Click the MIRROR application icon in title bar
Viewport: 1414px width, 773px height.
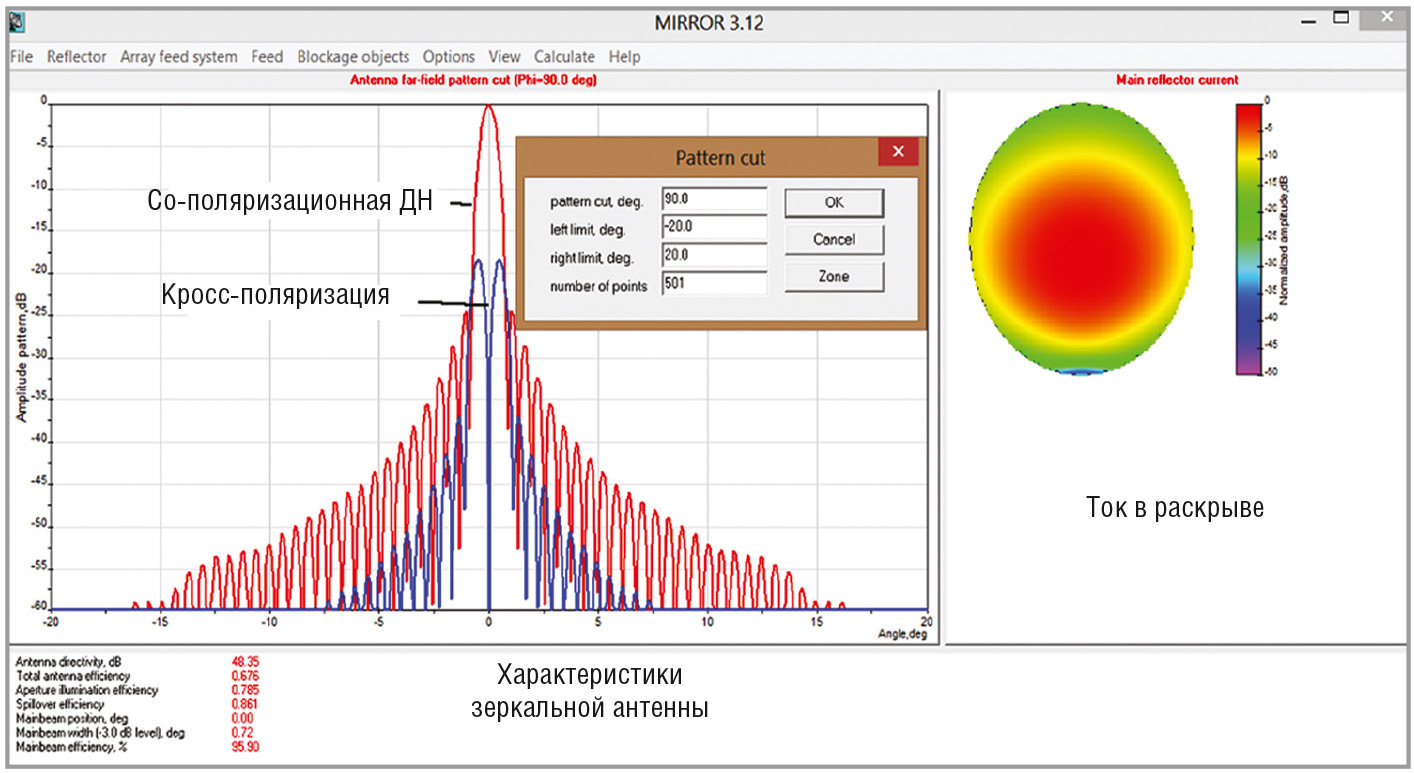coord(17,22)
